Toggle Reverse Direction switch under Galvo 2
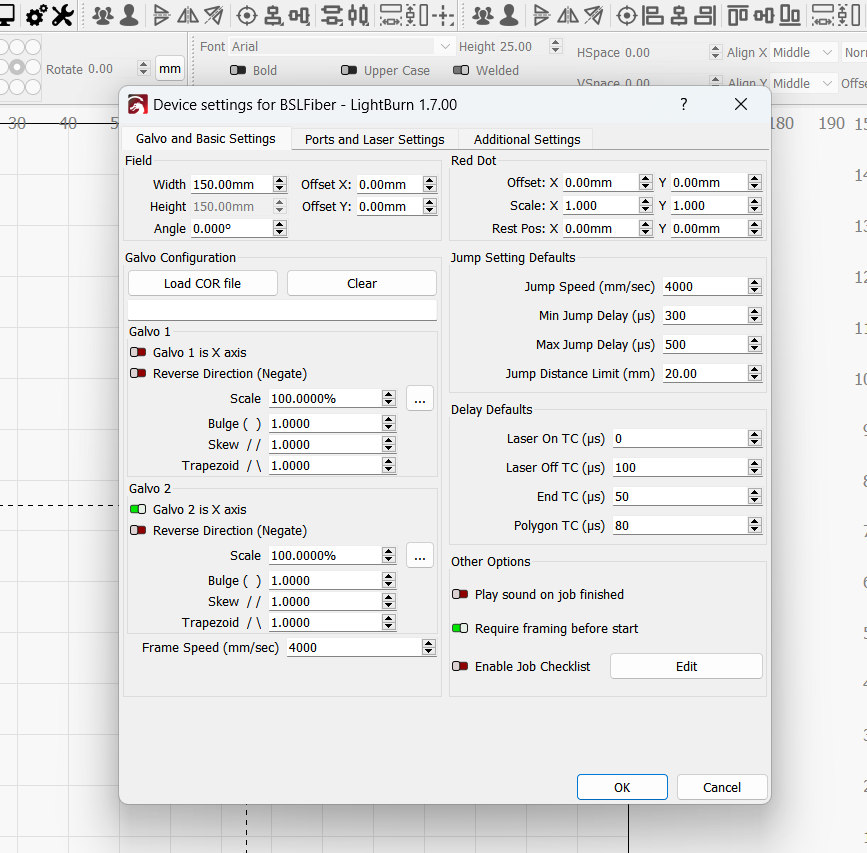 [138, 530]
